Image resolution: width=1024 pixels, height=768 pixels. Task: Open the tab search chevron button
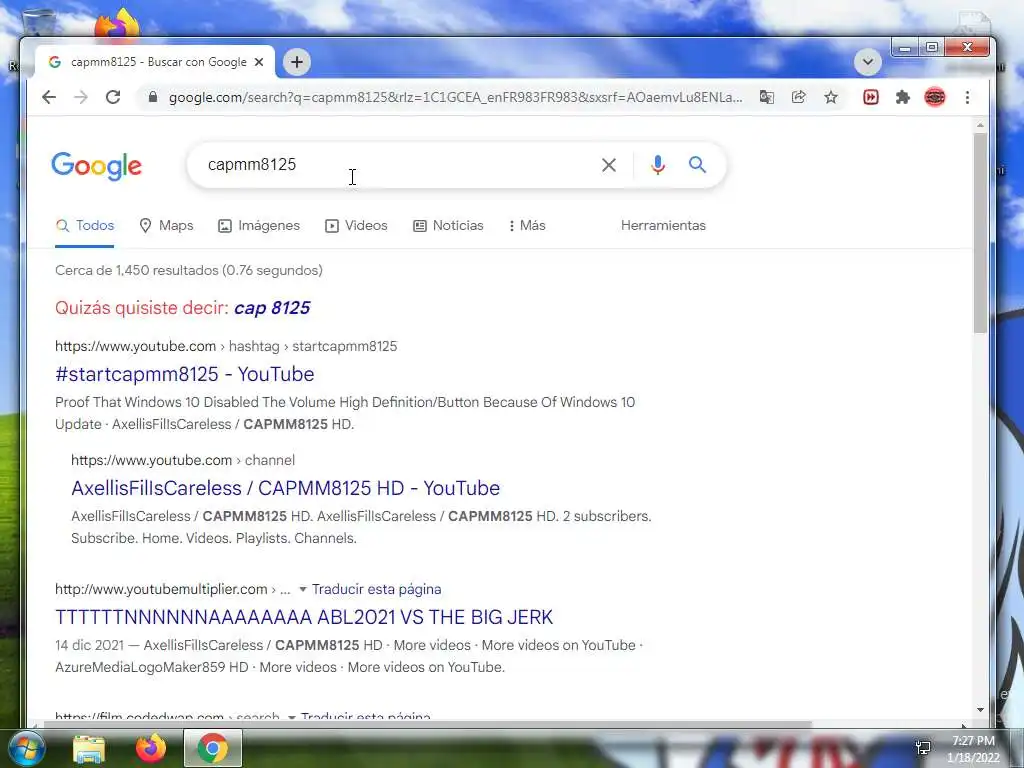click(868, 62)
